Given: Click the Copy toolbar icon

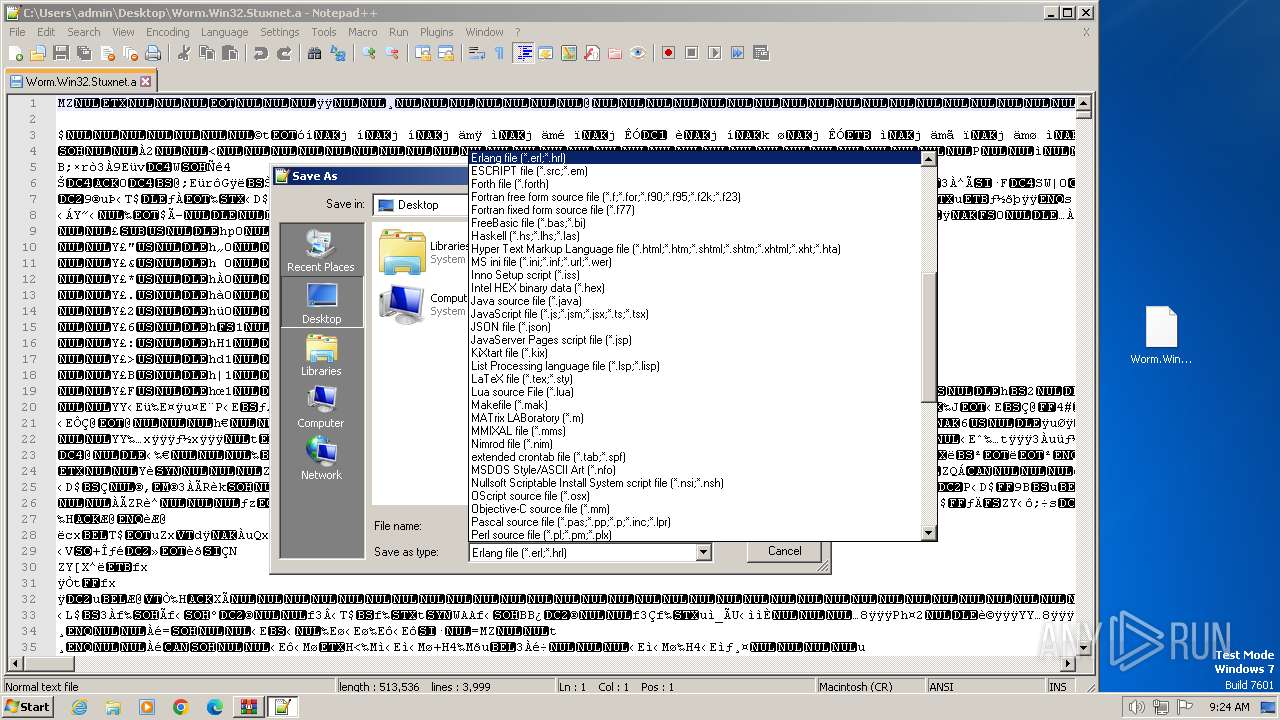Looking at the screenshot, I should point(206,53).
